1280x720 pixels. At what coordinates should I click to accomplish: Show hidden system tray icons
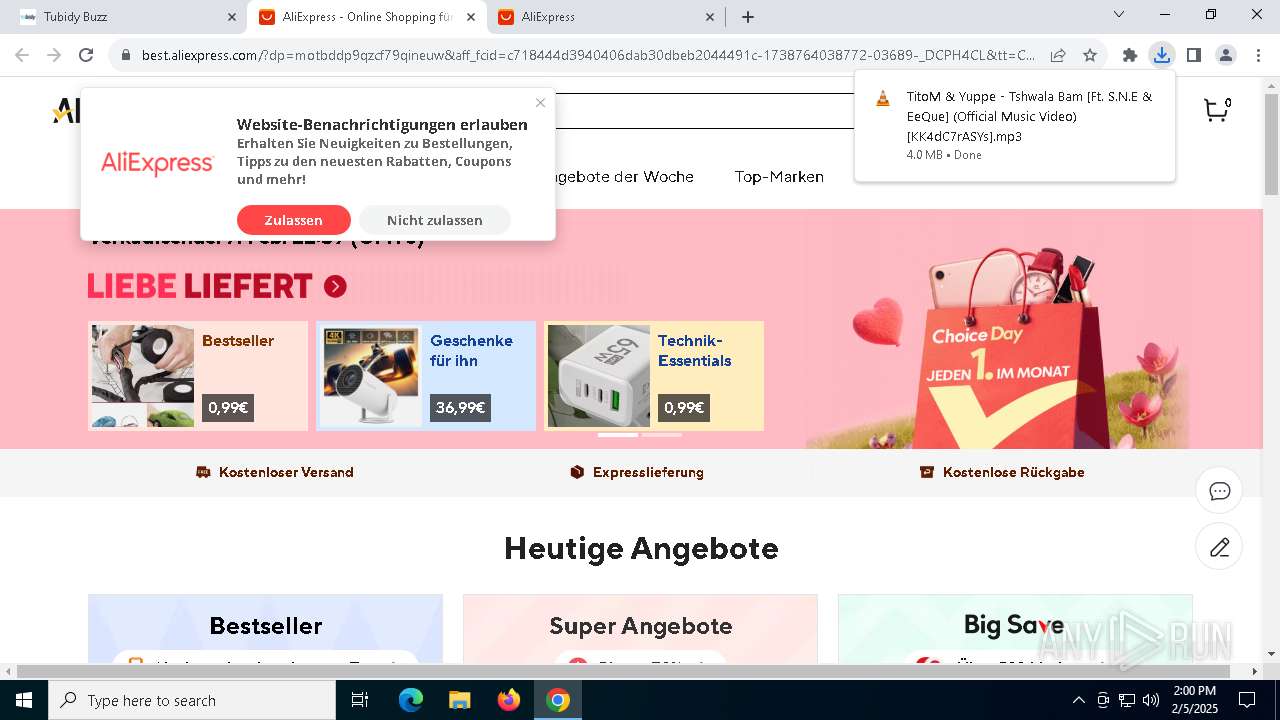pyautogui.click(x=1078, y=700)
